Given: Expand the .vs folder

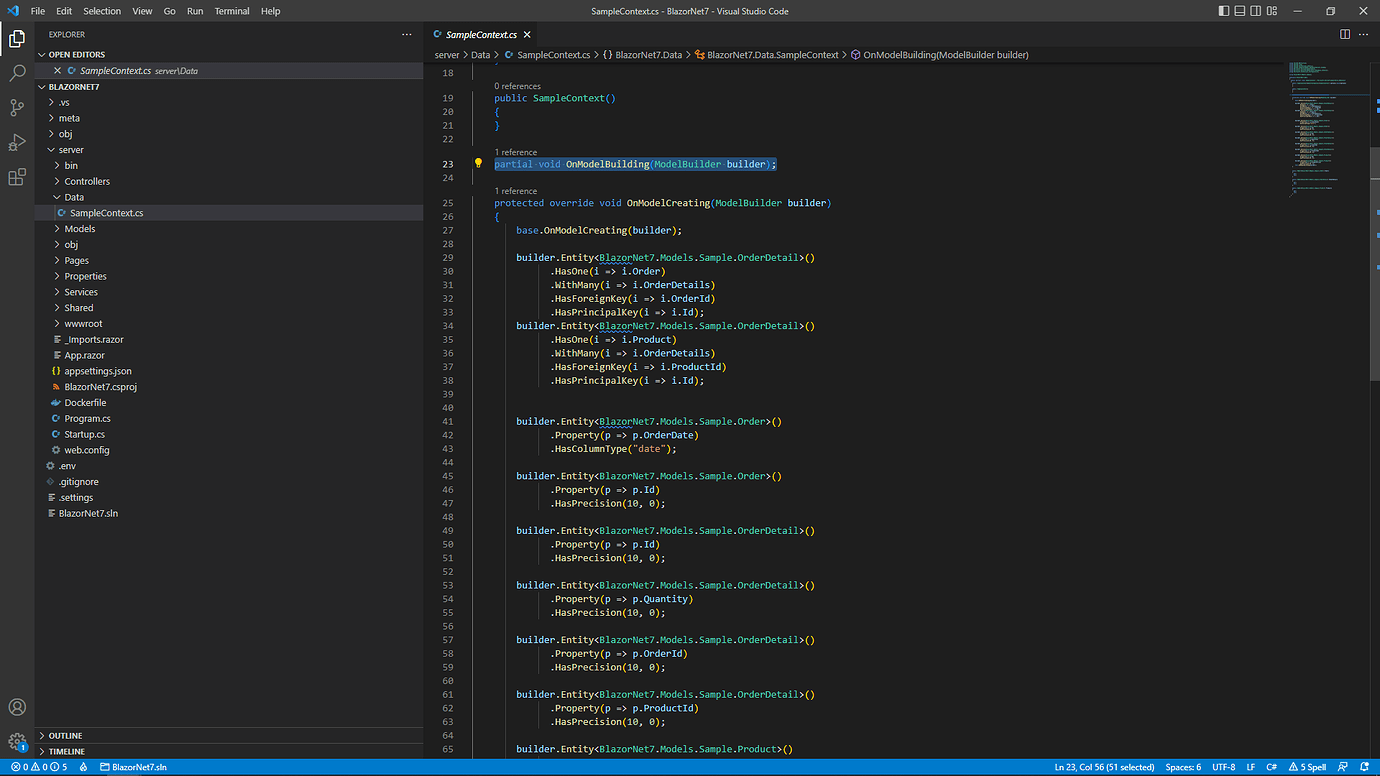Looking at the screenshot, I should tap(64, 102).
